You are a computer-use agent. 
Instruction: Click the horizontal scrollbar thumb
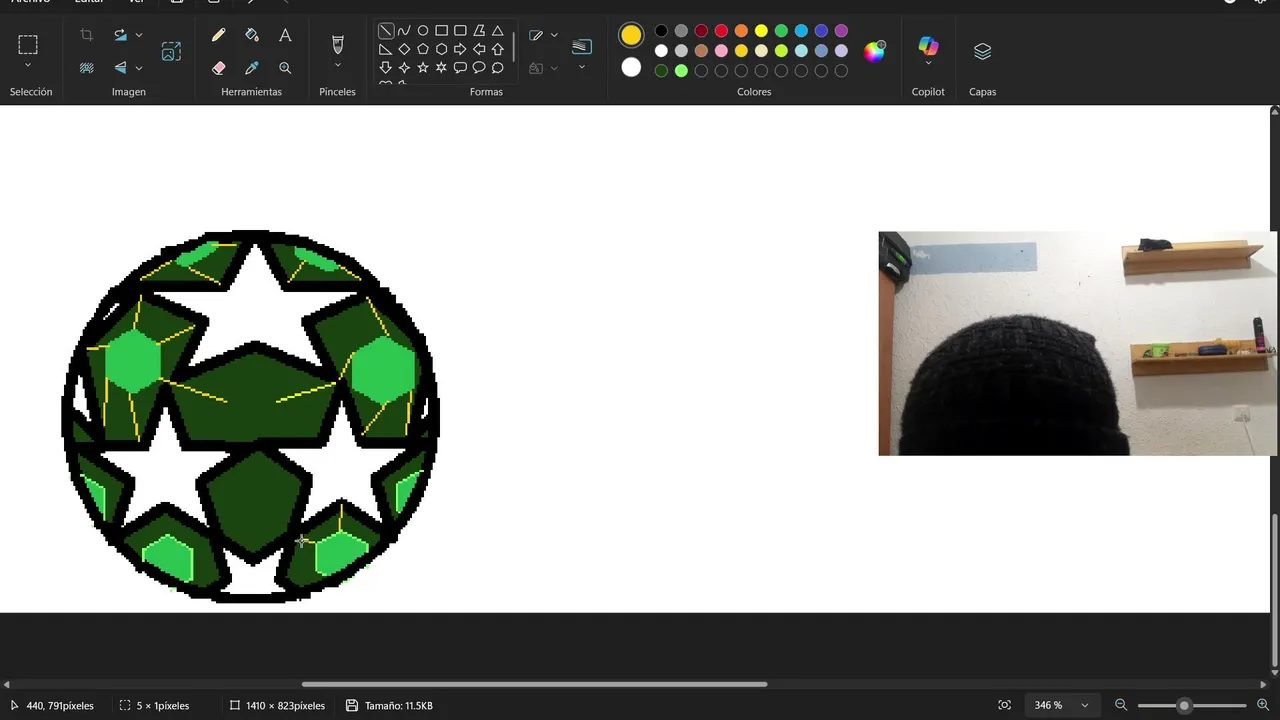click(x=534, y=684)
